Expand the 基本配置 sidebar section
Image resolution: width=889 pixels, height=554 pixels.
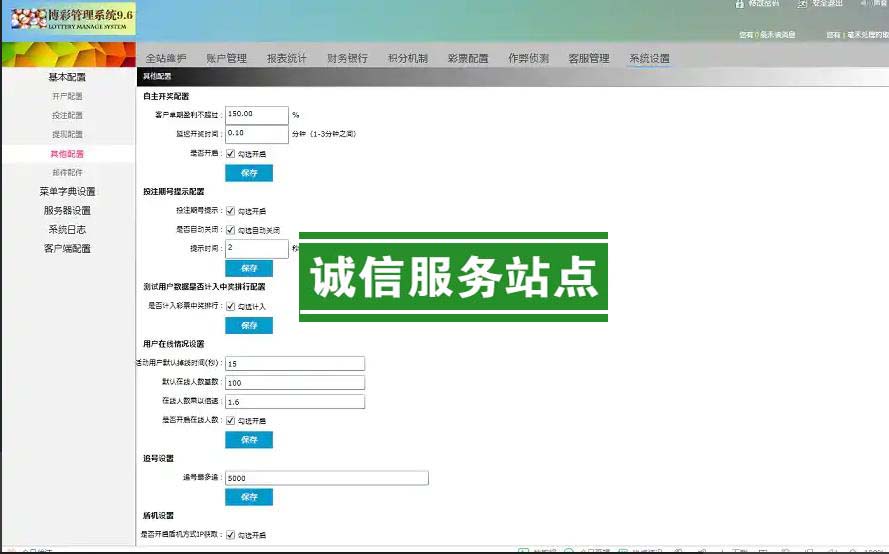67,77
